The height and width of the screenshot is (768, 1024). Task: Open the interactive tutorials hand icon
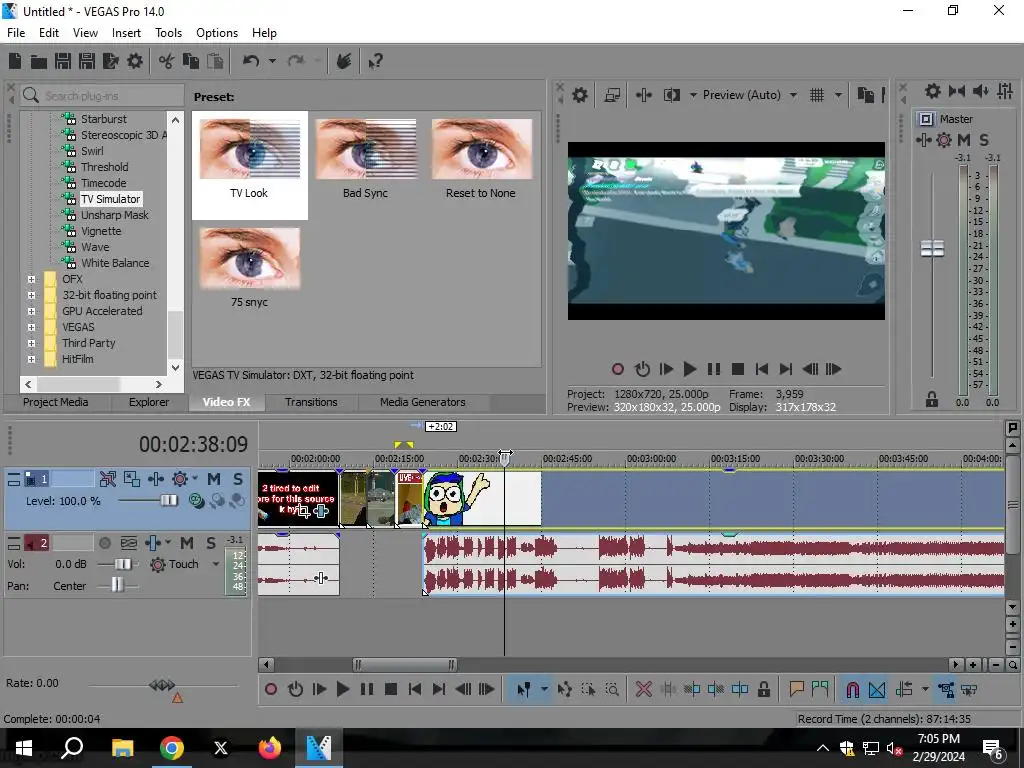(x=344, y=61)
